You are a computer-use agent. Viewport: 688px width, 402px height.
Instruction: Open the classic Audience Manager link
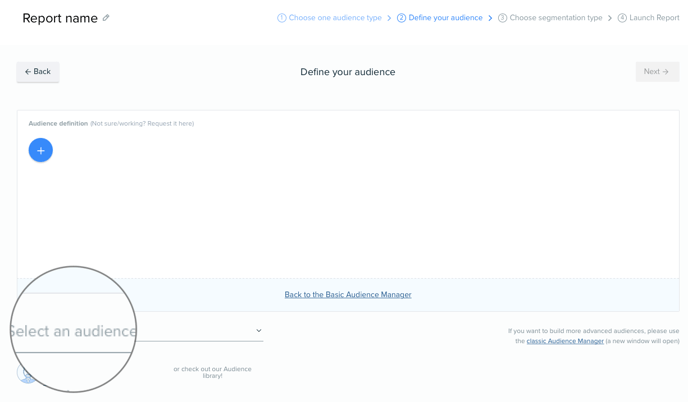565,341
